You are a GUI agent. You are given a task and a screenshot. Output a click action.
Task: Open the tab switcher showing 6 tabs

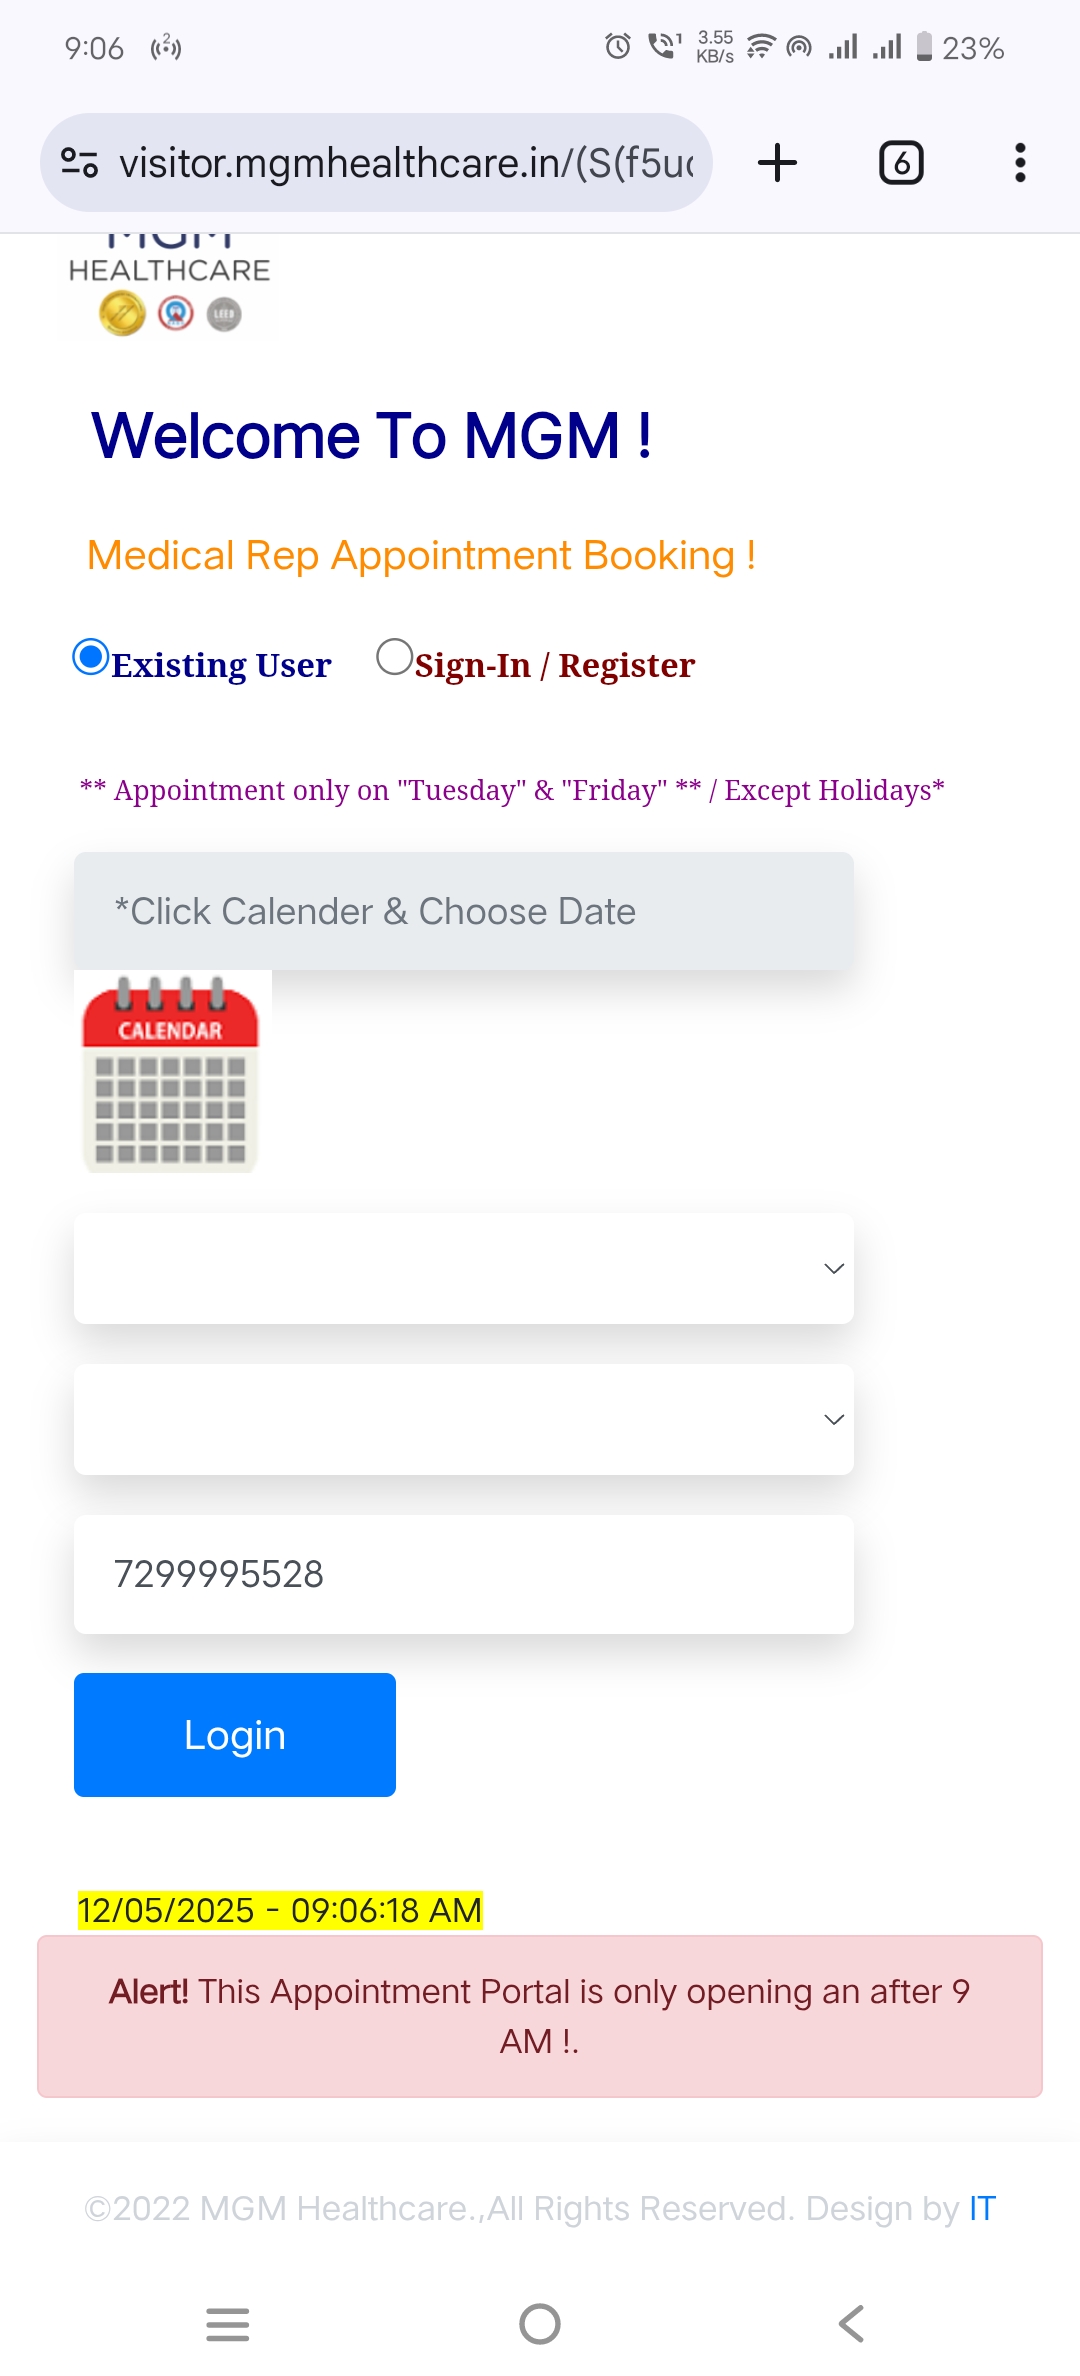pos(901,163)
